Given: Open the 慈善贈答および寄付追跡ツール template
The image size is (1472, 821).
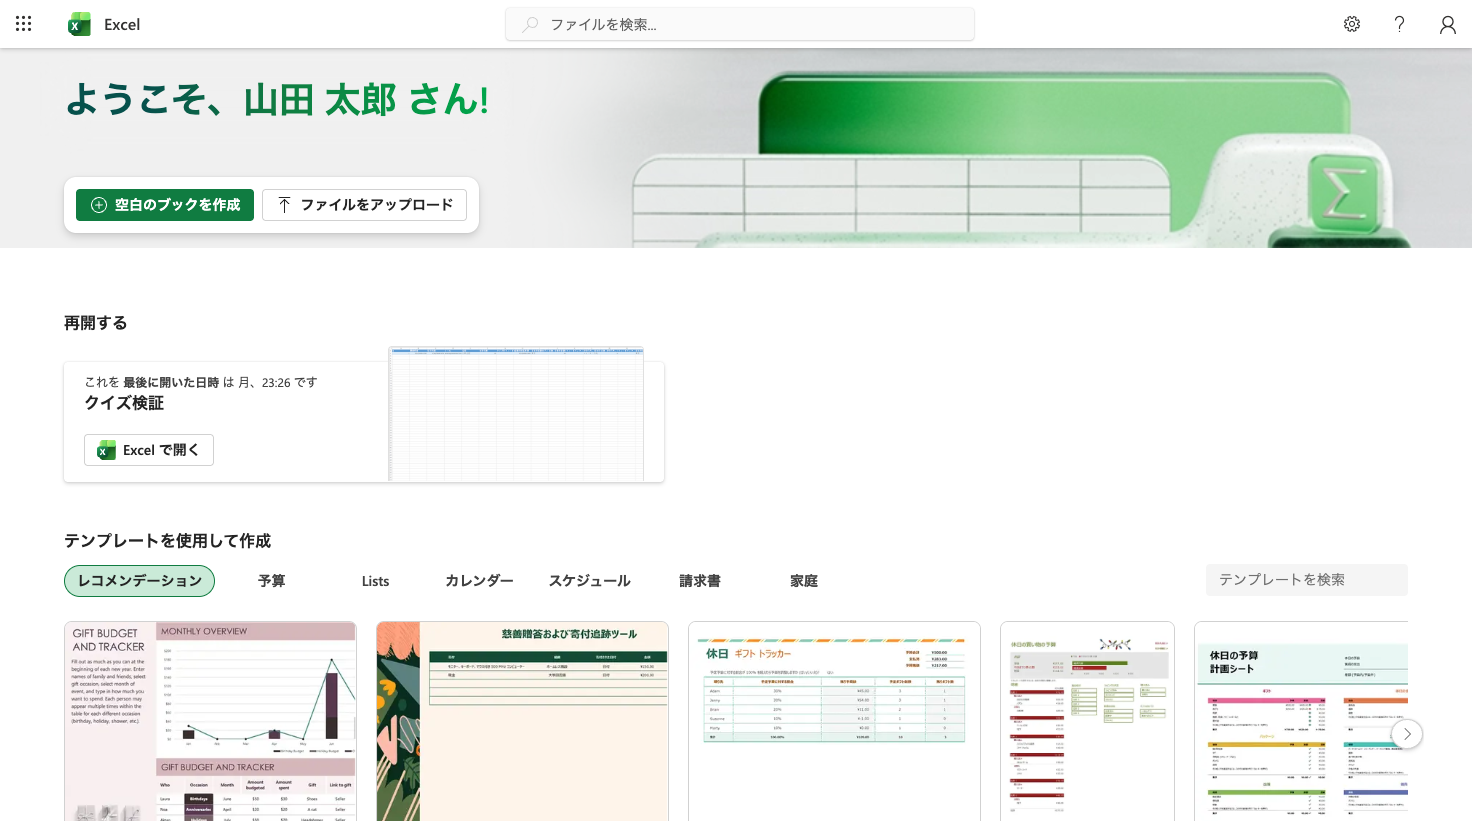Looking at the screenshot, I should click(x=522, y=721).
